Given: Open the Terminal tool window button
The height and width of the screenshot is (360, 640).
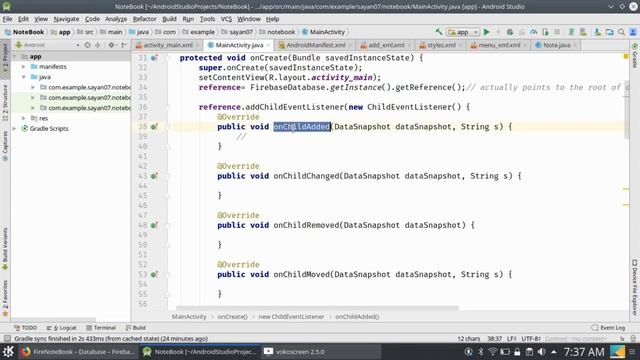Looking at the screenshot, I should pos(101,328).
